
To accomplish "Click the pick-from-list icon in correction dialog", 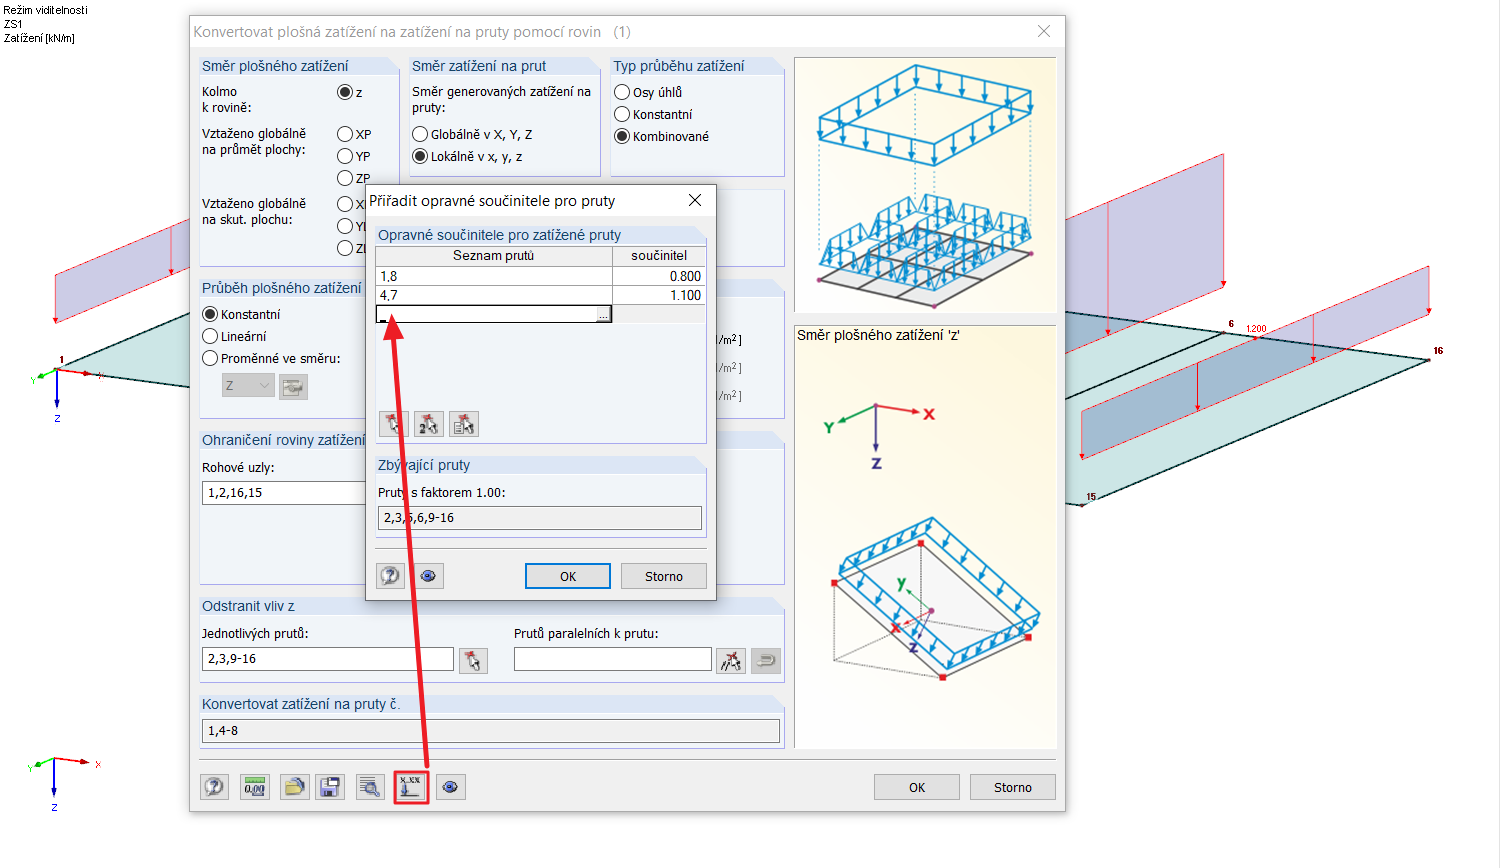I will click(x=464, y=424).
